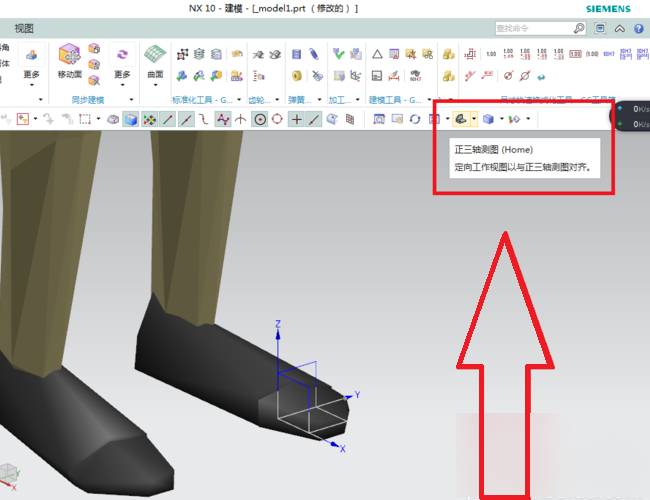The width and height of the screenshot is (650, 500).
Task: Toggle the end point snap
Action: [168, 119]
